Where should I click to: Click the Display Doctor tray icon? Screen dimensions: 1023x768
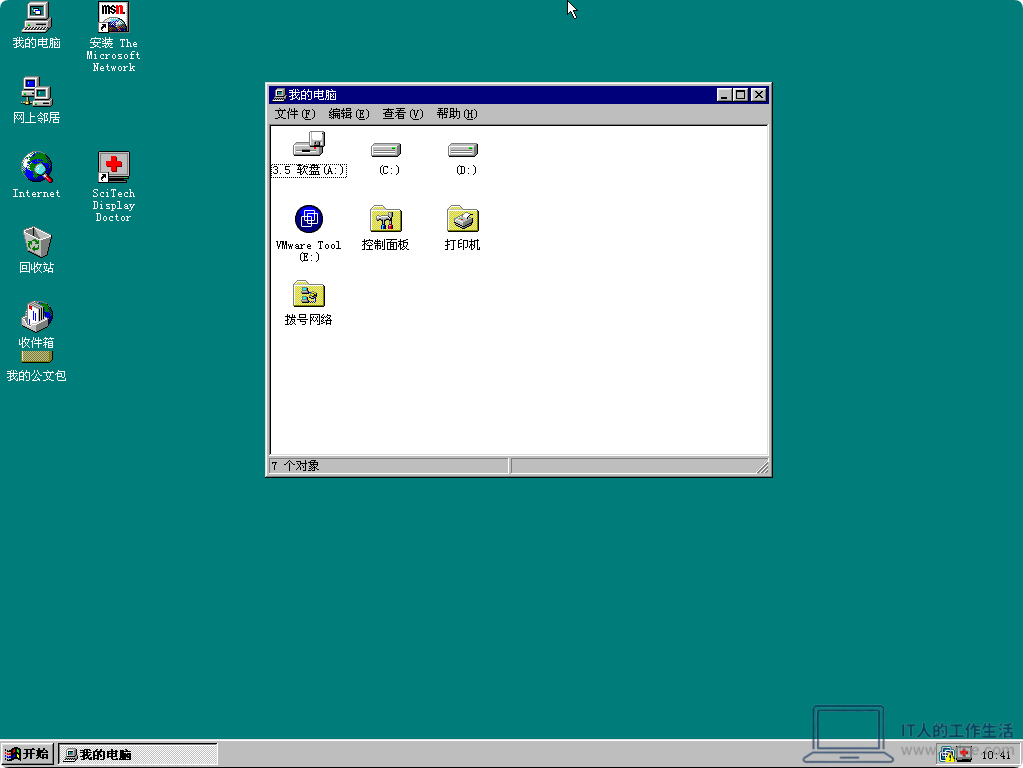click(964, 755)
